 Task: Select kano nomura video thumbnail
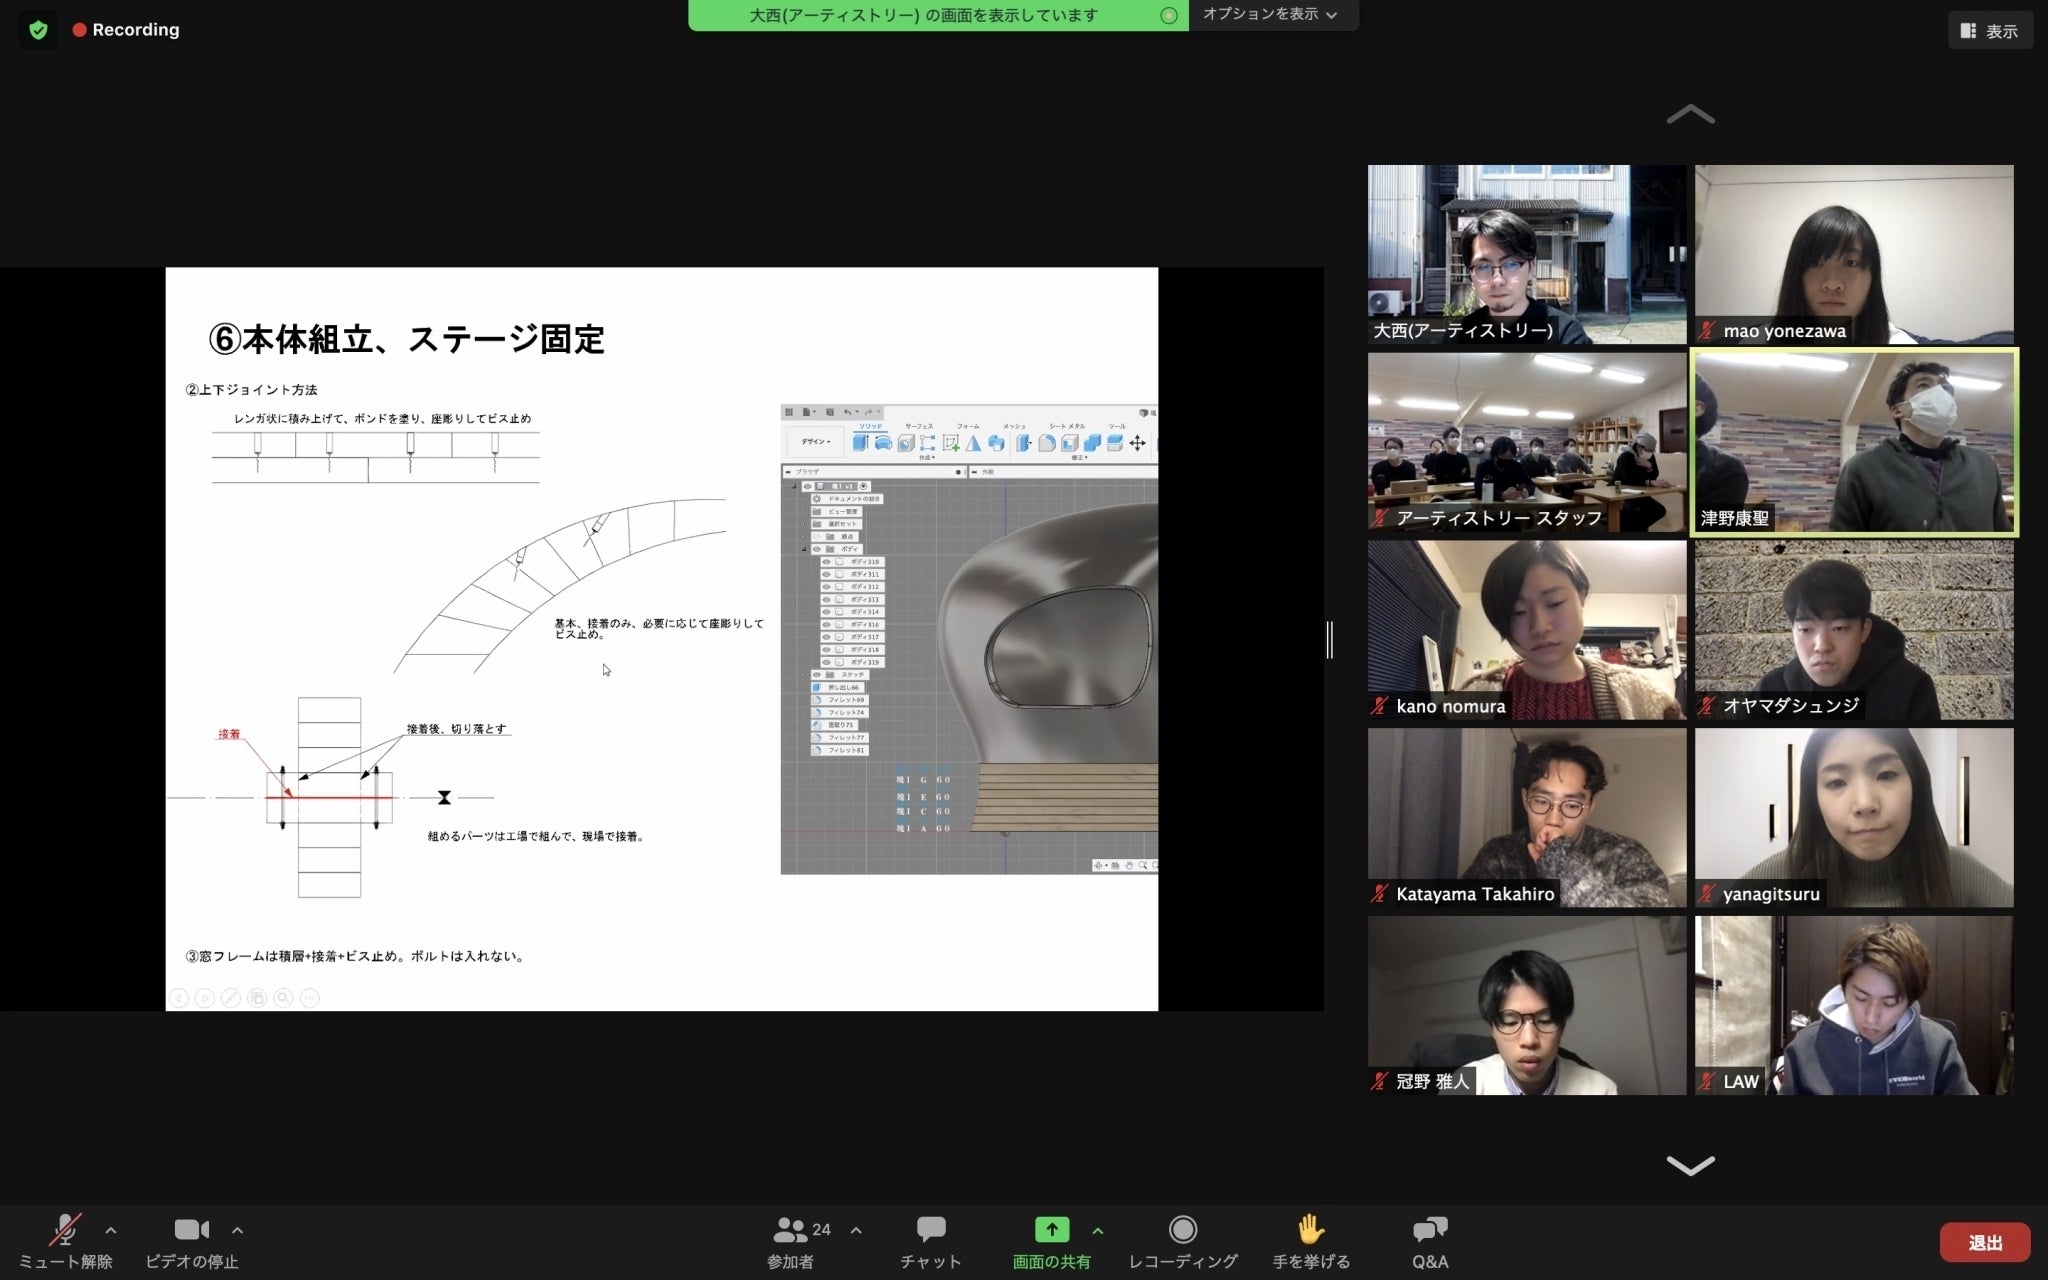point(1526,630)
